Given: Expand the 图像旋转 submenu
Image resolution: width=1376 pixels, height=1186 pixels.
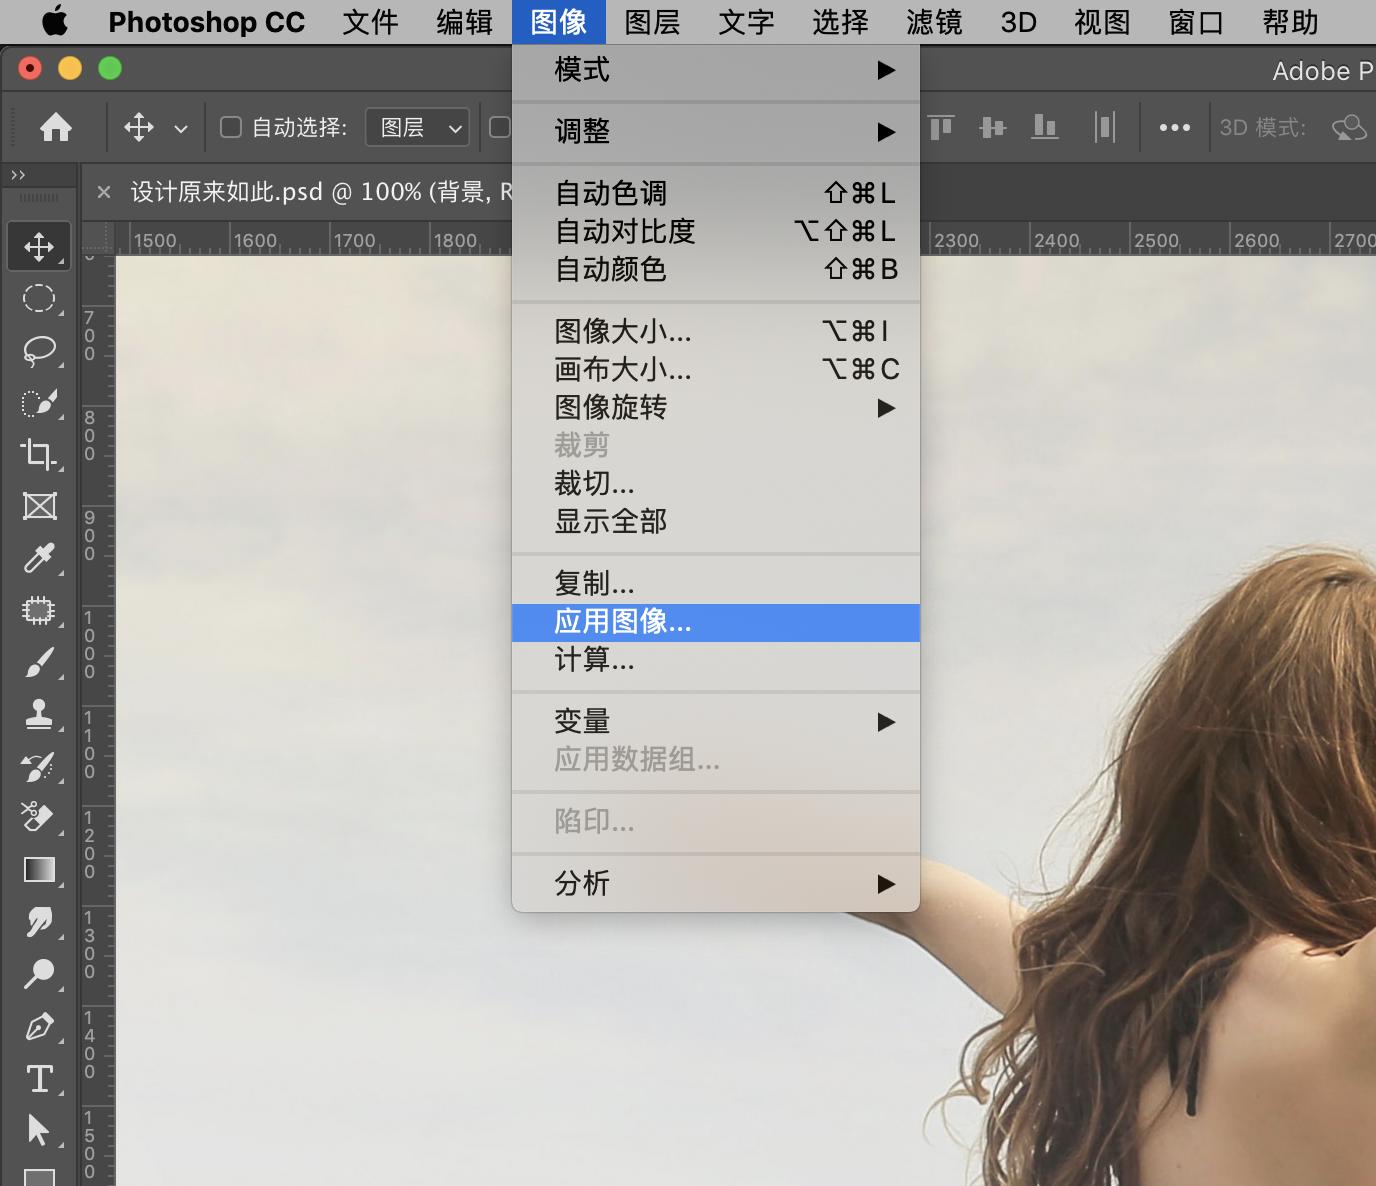Looking at the screenshot, I should tap(611, 407).
